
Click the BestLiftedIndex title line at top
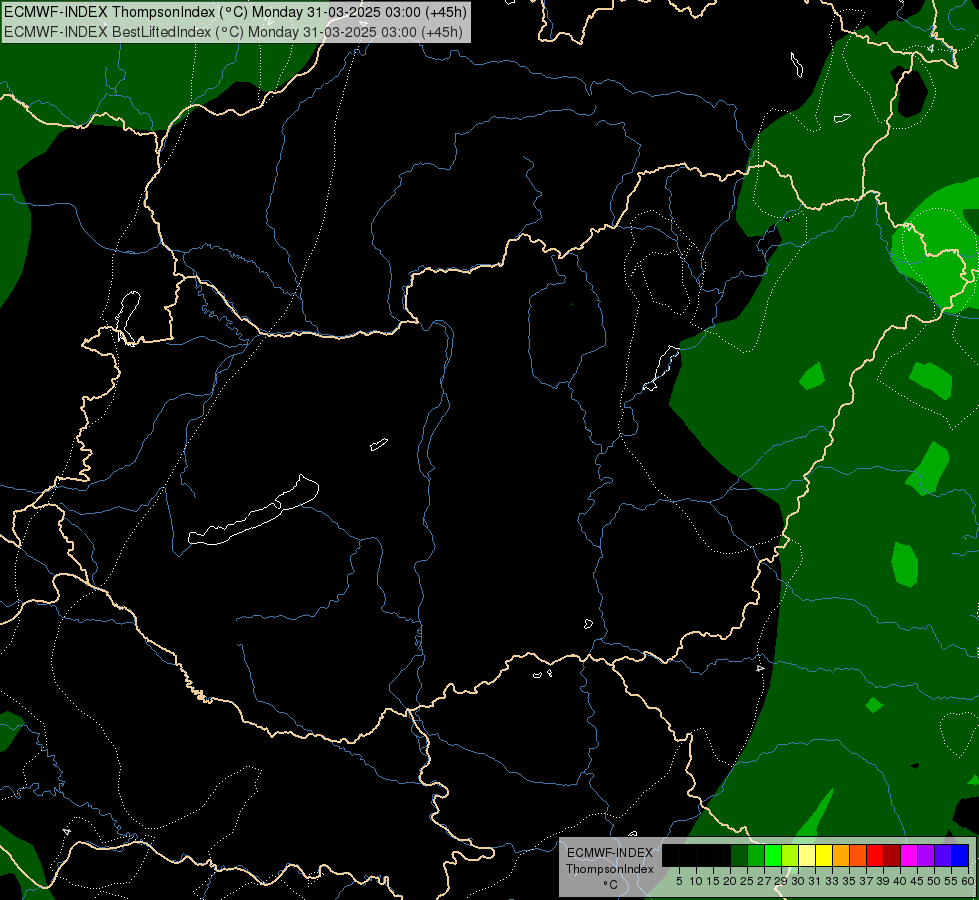233,32
